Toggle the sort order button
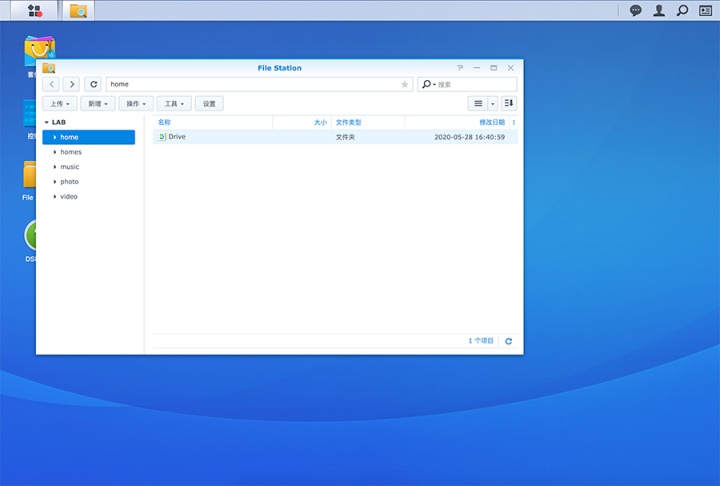The image size is (720, 486). pos(509,104)
